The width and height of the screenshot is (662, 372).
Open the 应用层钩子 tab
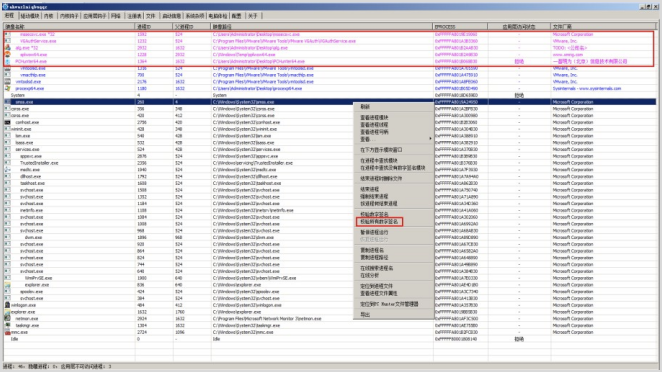(x=95, y=16)
